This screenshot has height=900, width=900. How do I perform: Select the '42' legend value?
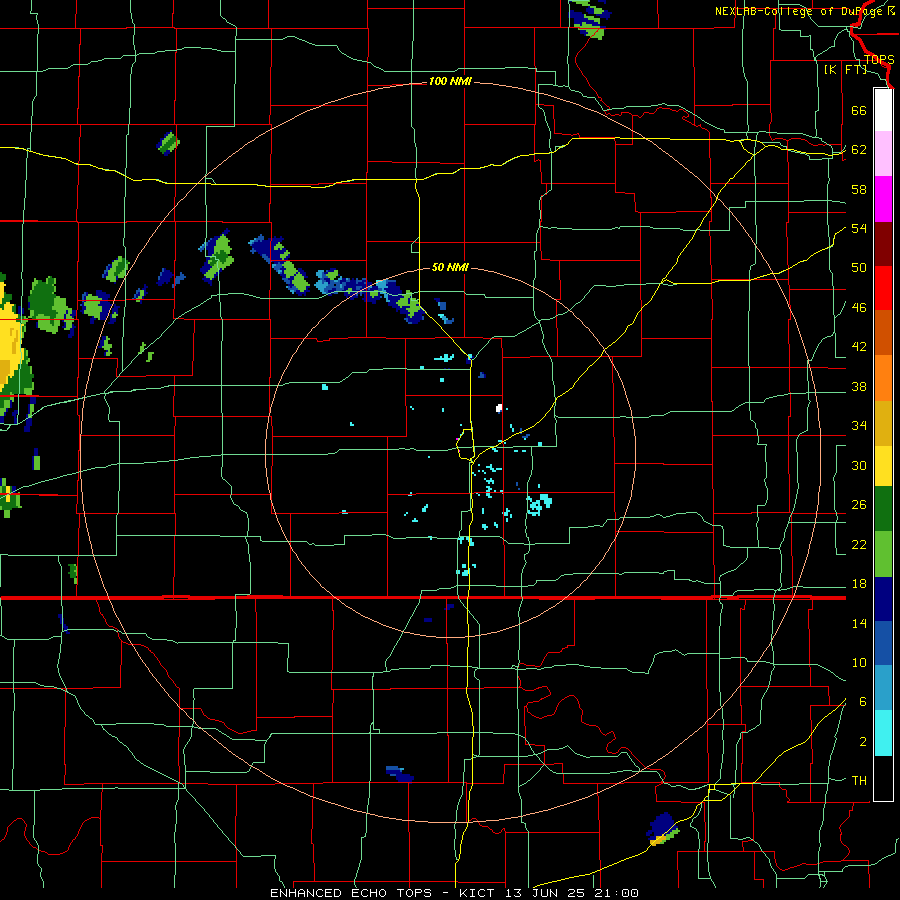point(859,347)
